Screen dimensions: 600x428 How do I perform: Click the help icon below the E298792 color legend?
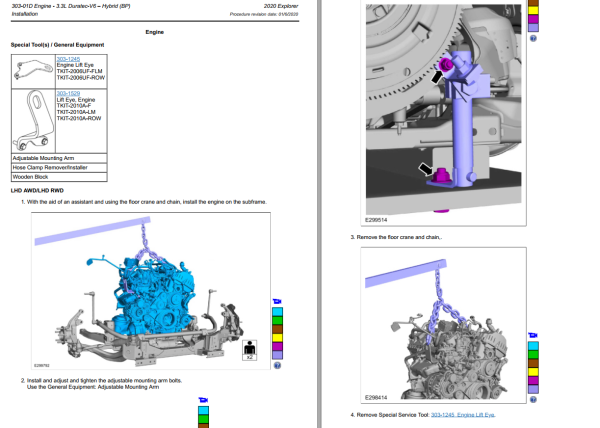coord(277,365)
